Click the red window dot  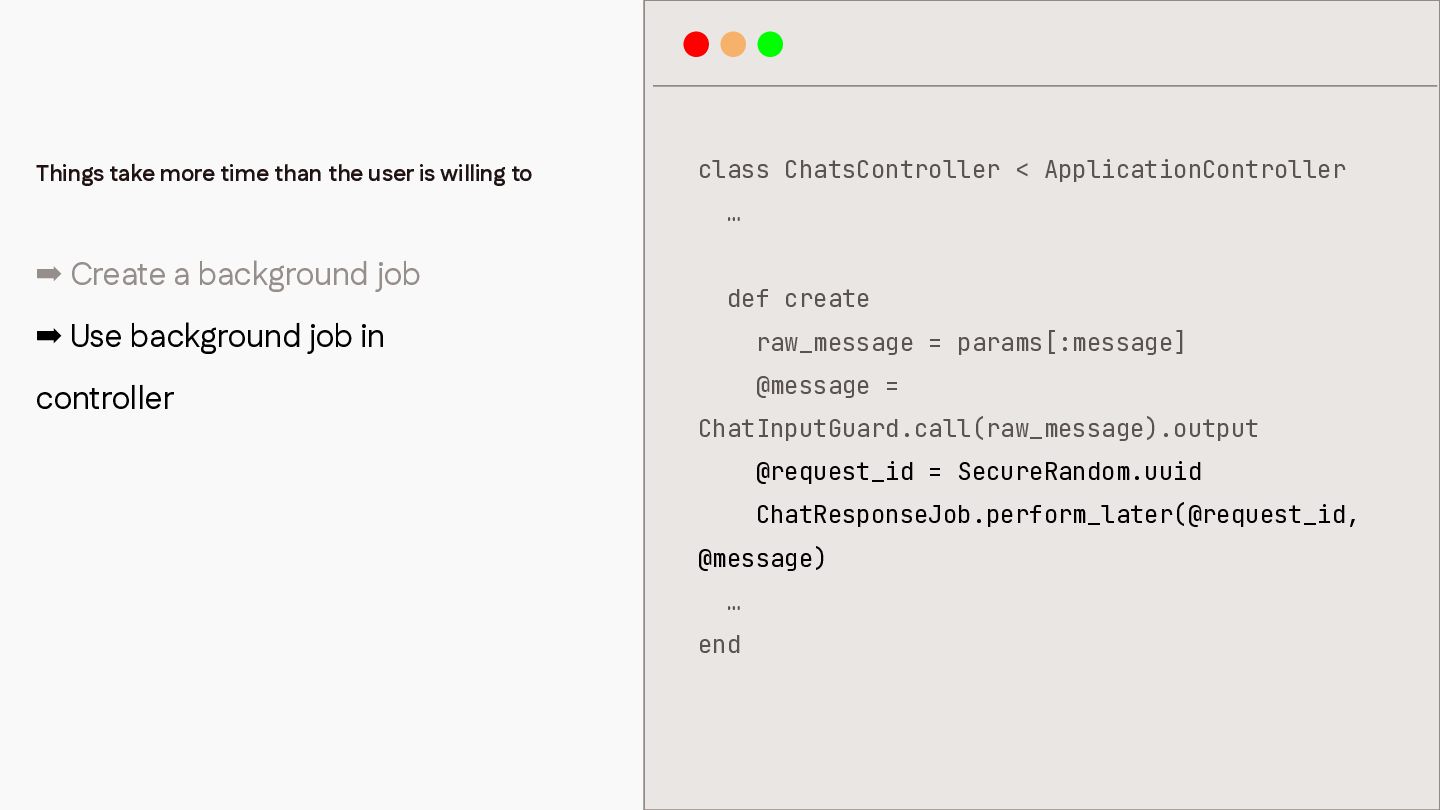696,44
